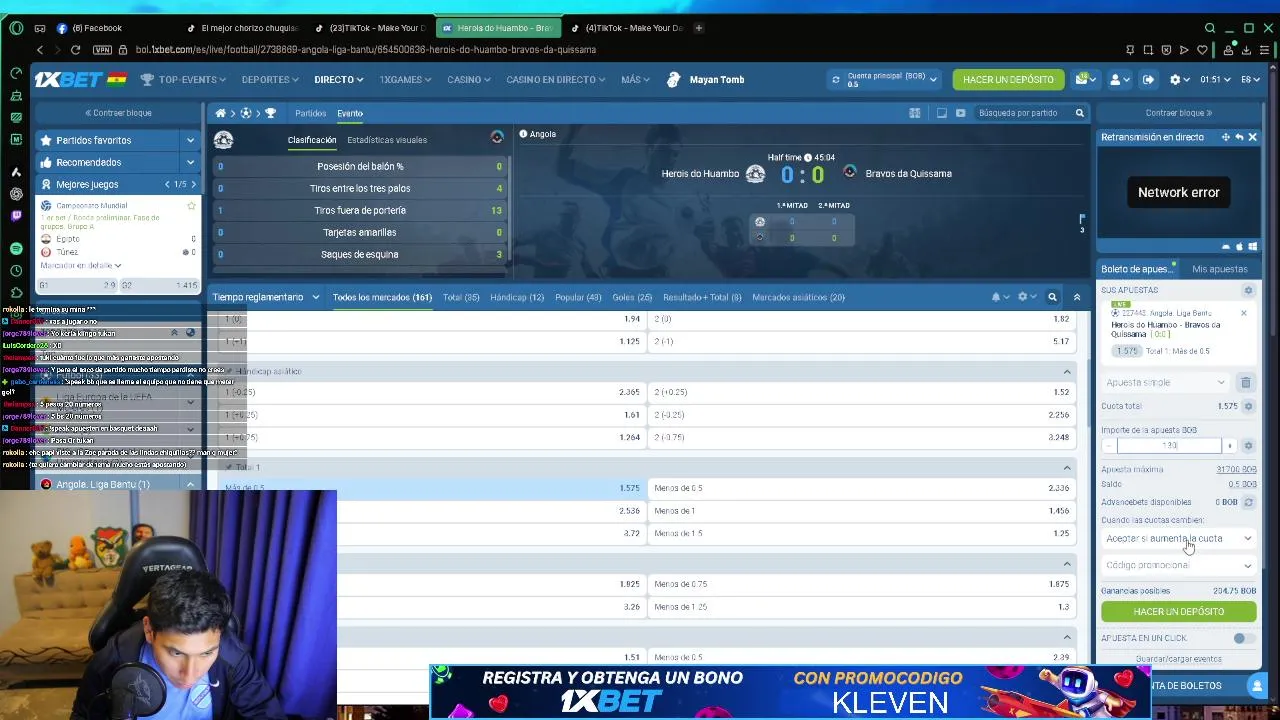The height and width of the screenshot is (720, 1280).
Task: Collapse Angola. Liga Bantu section
Action: pos(190,484)
